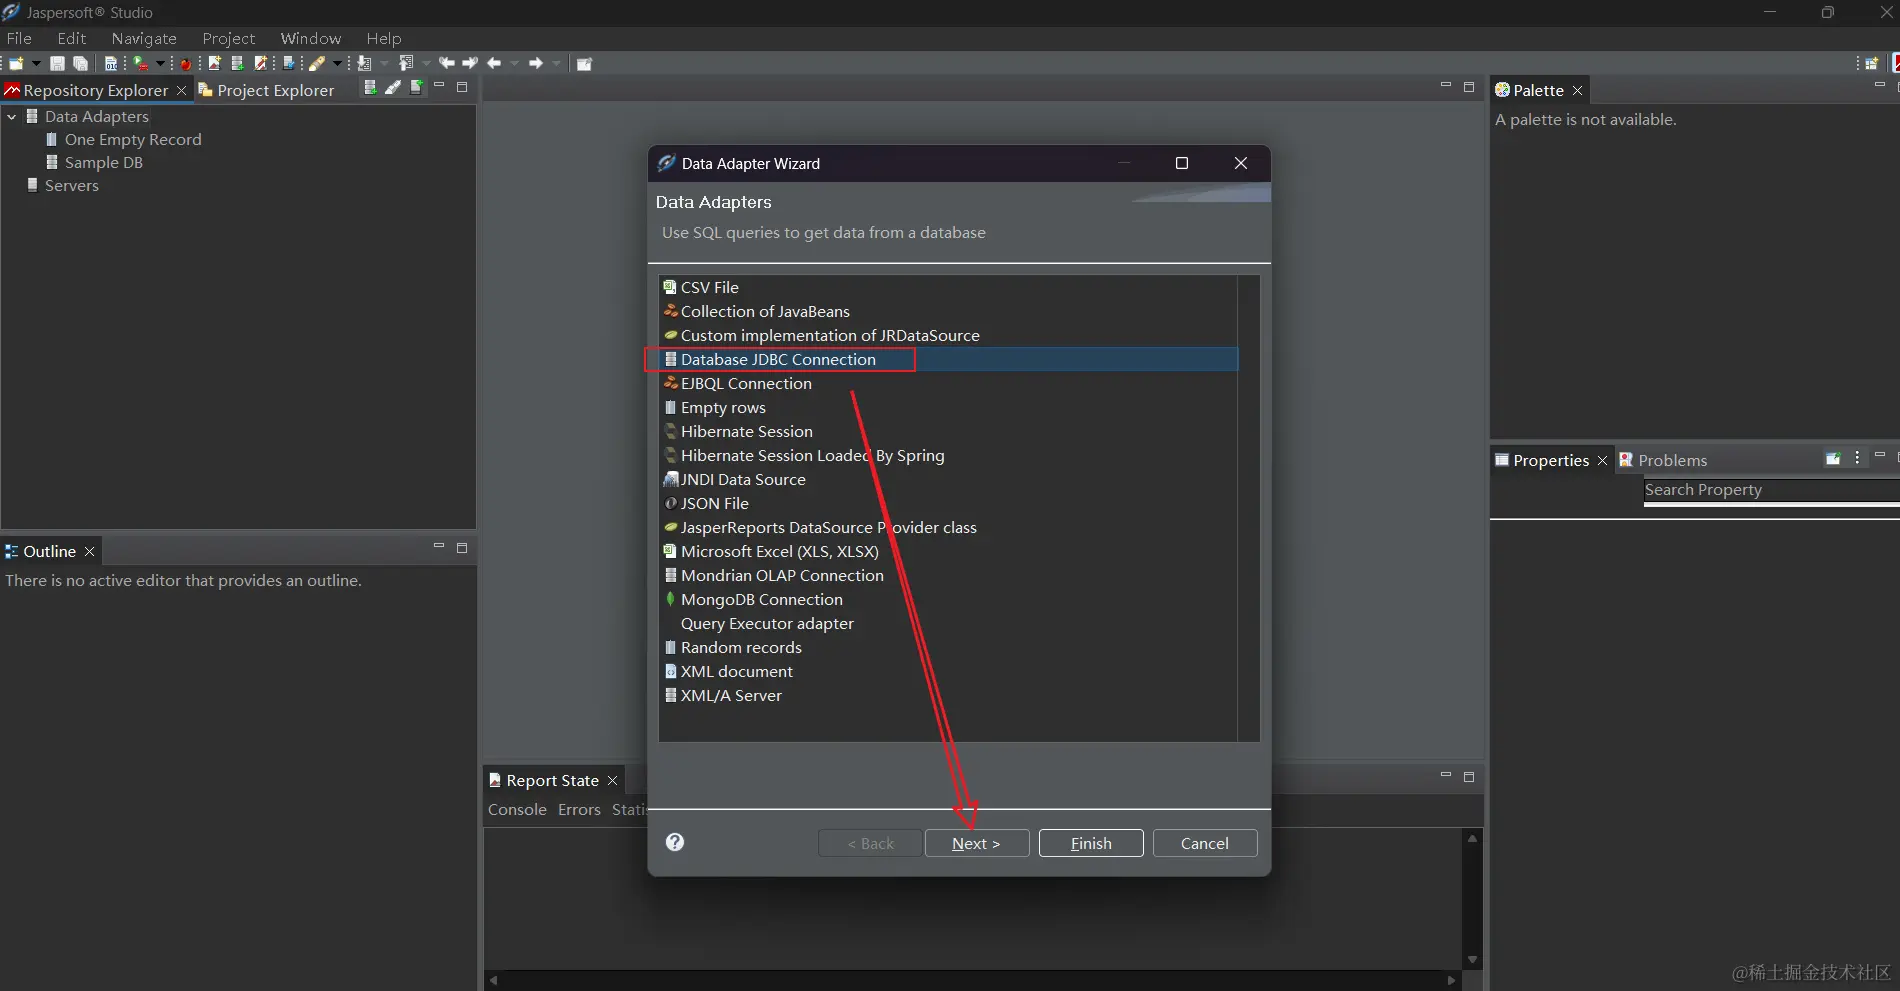Click the yellow highlighter toolbar icon

tap(317, 63)
